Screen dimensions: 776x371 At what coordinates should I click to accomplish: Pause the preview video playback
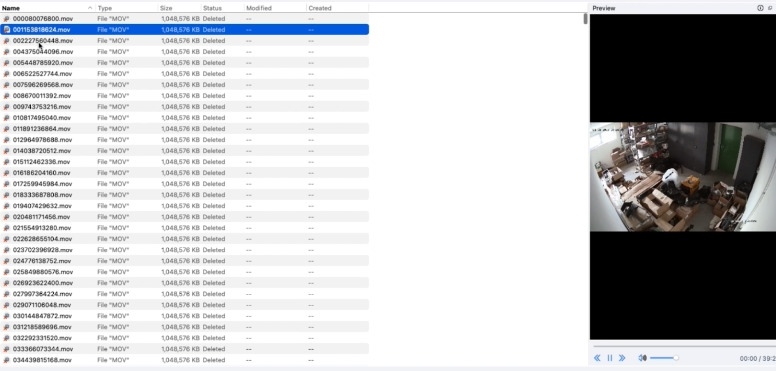(x=610, y=358)
